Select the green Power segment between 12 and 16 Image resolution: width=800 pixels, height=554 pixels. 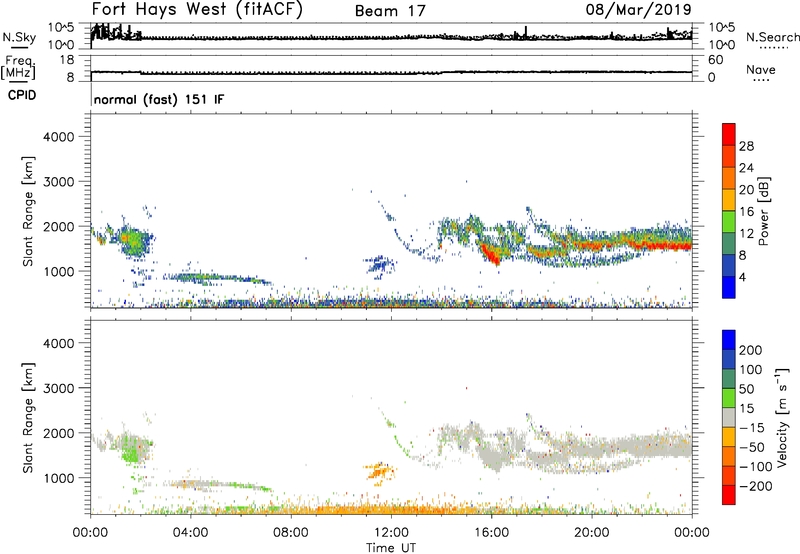coord(729,222)
